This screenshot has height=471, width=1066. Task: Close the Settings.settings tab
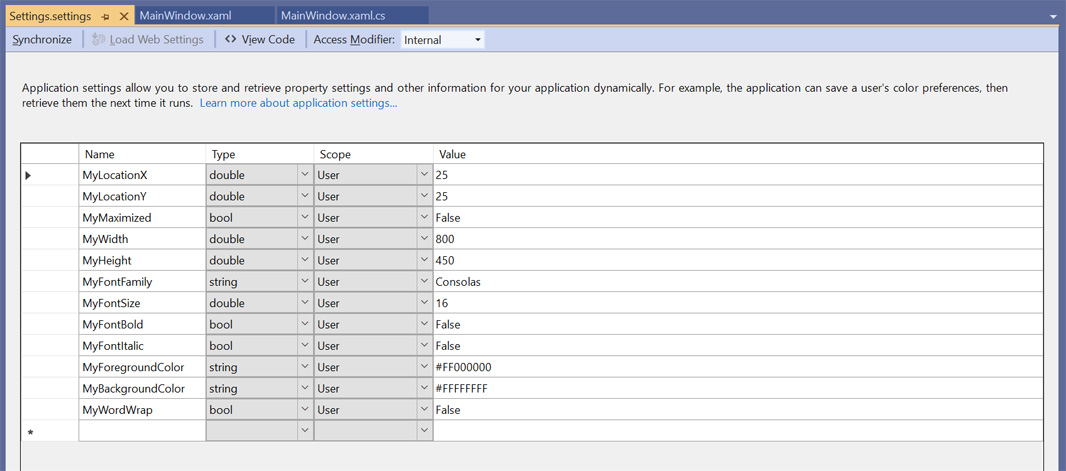pos(124,17)
